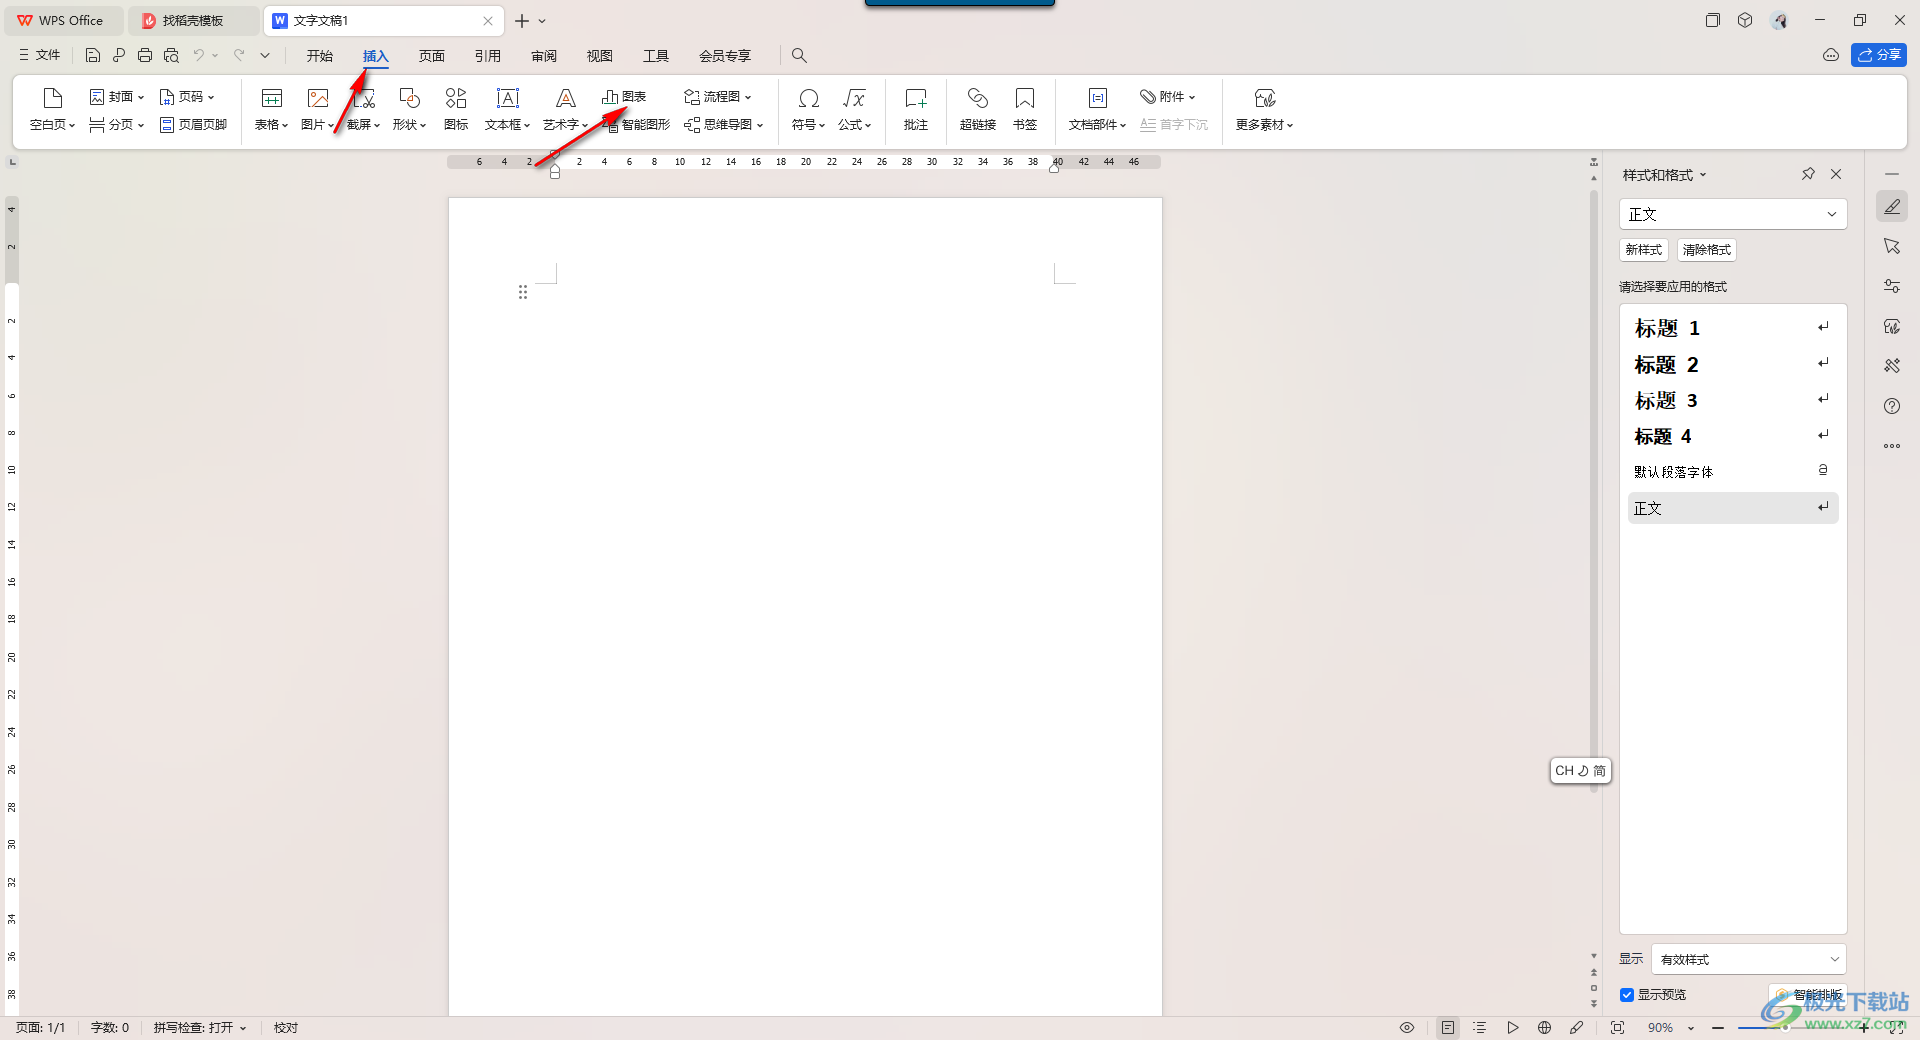1920x1040 pixels.
Task: Click the outline view icon in status bar
Action: click(1480, 1028)
